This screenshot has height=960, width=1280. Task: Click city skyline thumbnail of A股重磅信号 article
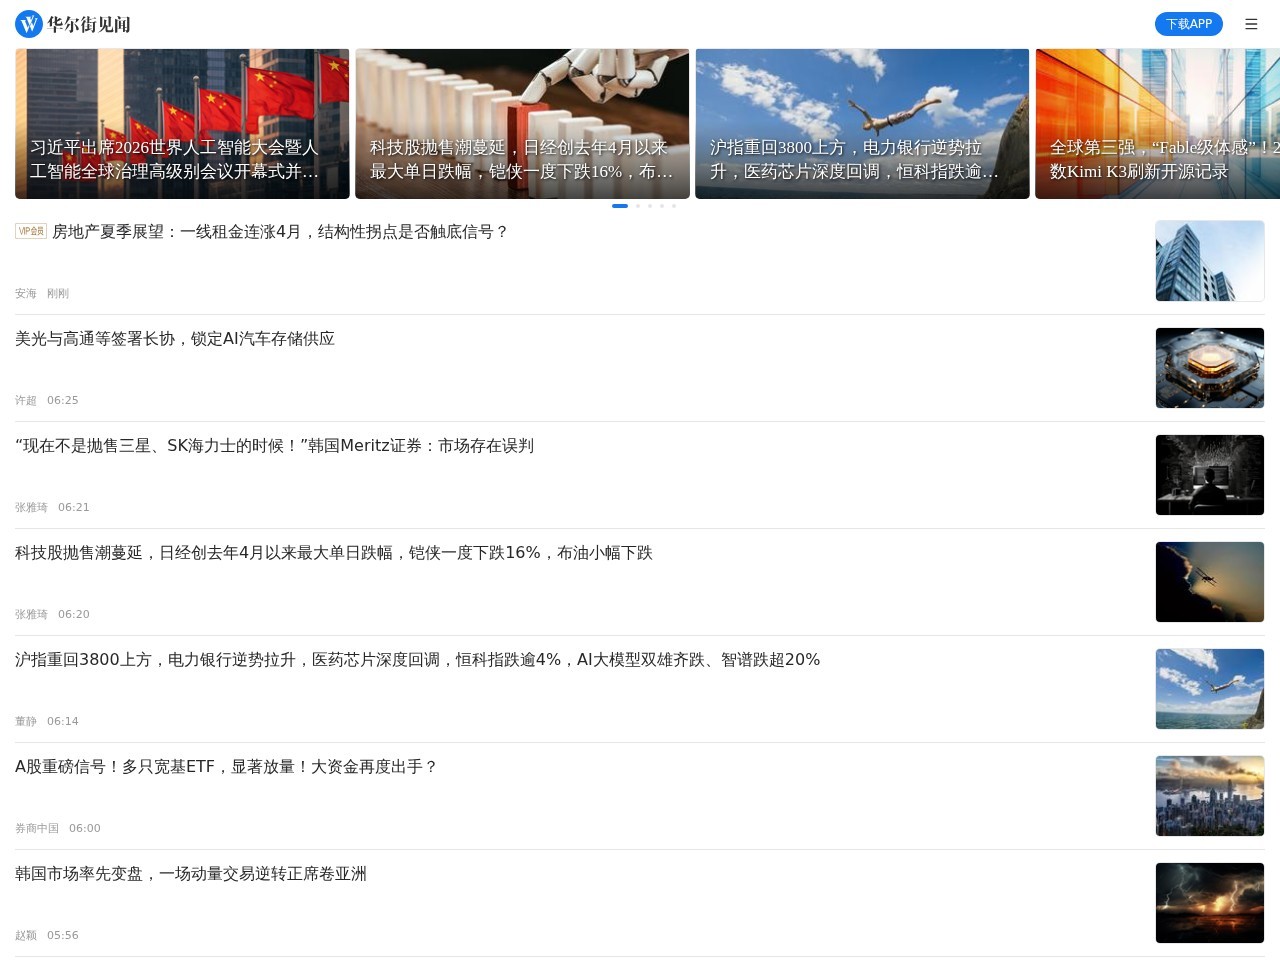tap(1210, 796)
